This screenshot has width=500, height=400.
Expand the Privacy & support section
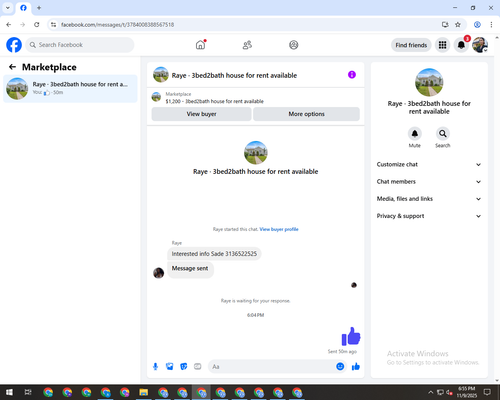click(429, 216)
